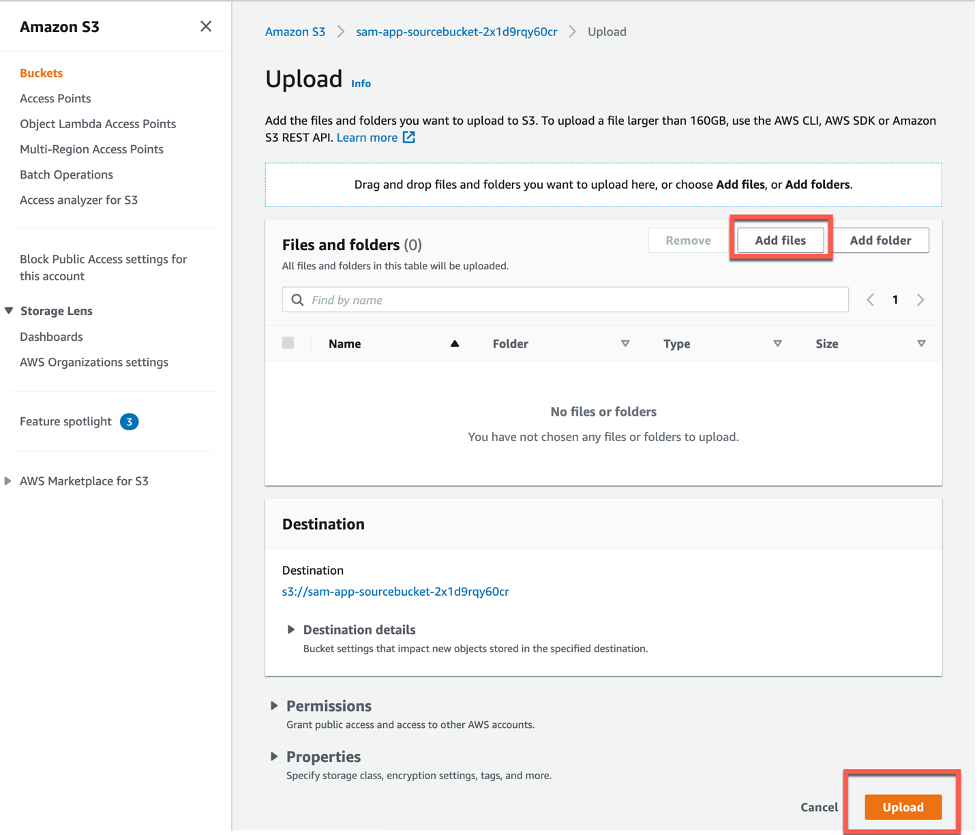Click the orange Upload button
Screen dimensions: 977x835
pos(903,807)
